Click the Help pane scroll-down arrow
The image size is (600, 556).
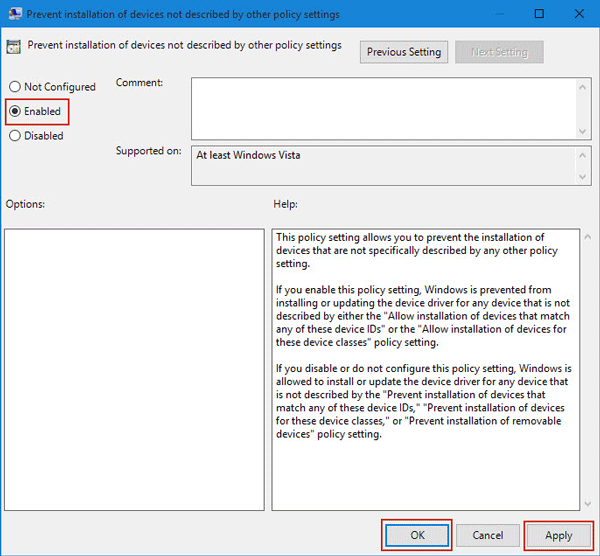click(588, 504)
